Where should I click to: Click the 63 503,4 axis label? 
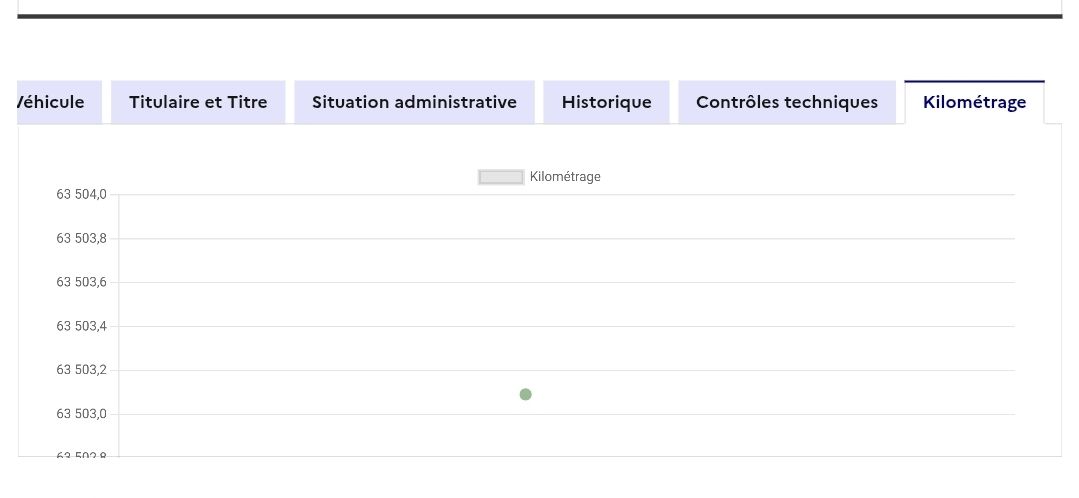coord(82,326)
